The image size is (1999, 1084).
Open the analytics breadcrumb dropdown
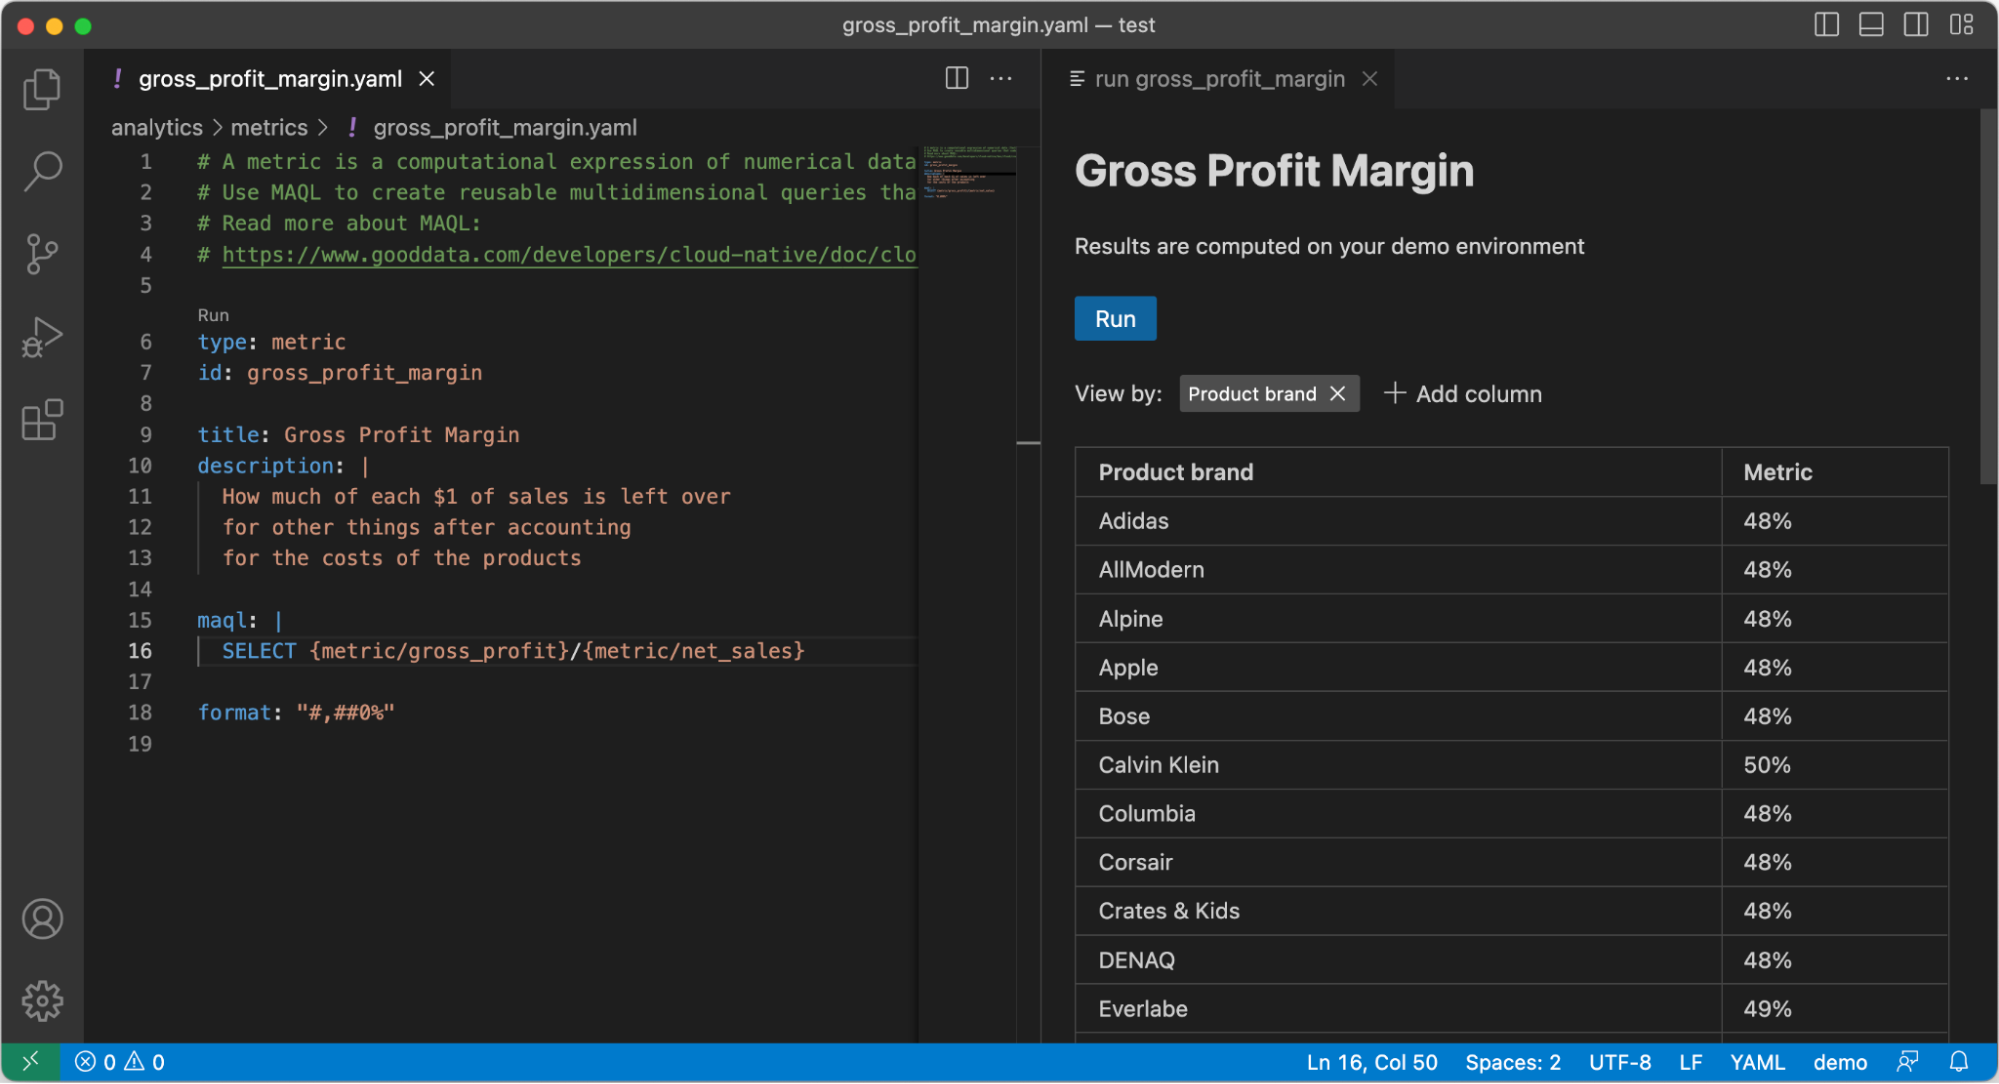pos(156,127)
